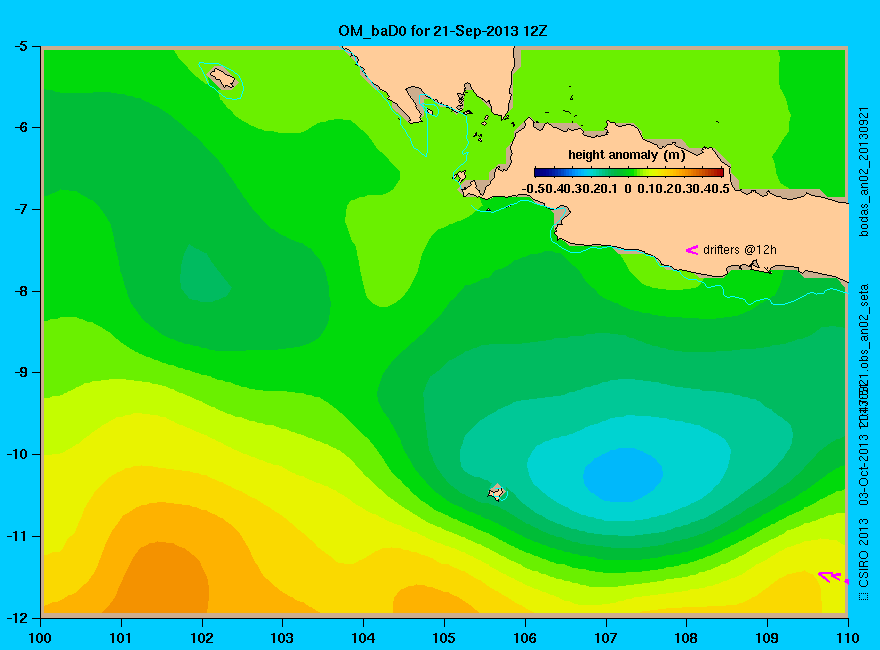Click longitude axis label 102
The height and width of the screenshot is (650, 880).
coord(201,638)
